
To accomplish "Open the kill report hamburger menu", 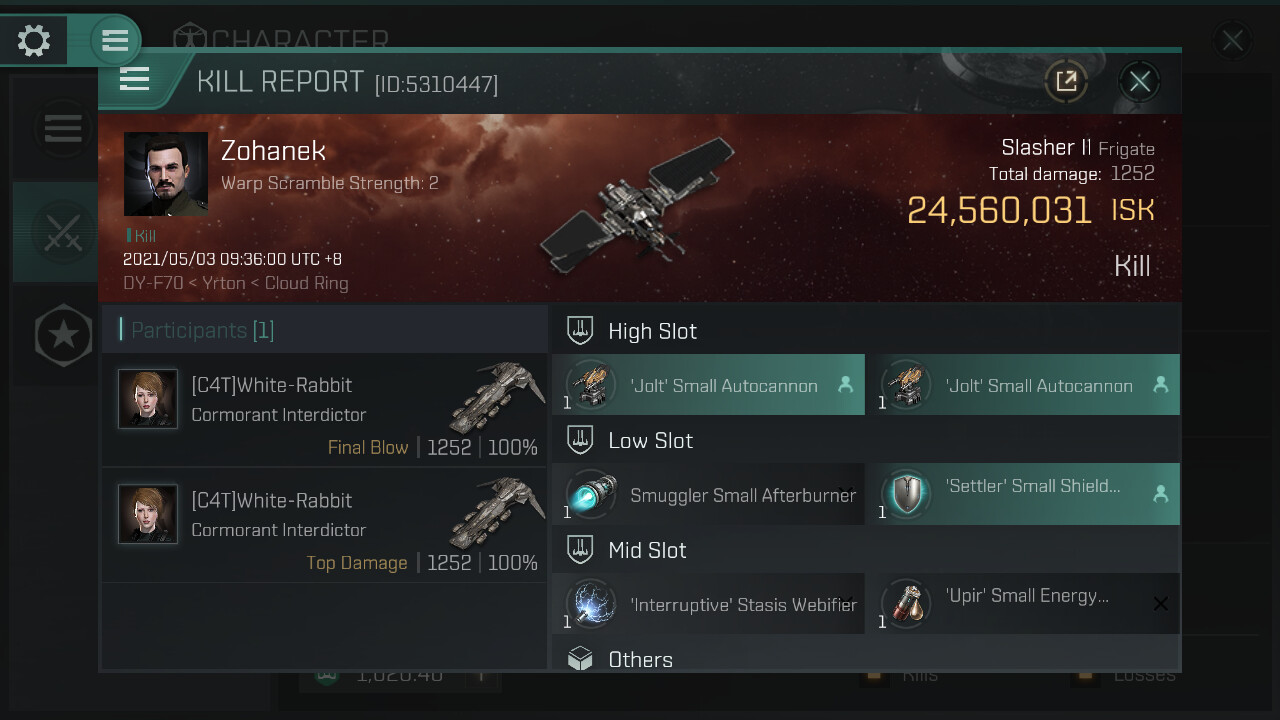I will click(x=134, y=80).
